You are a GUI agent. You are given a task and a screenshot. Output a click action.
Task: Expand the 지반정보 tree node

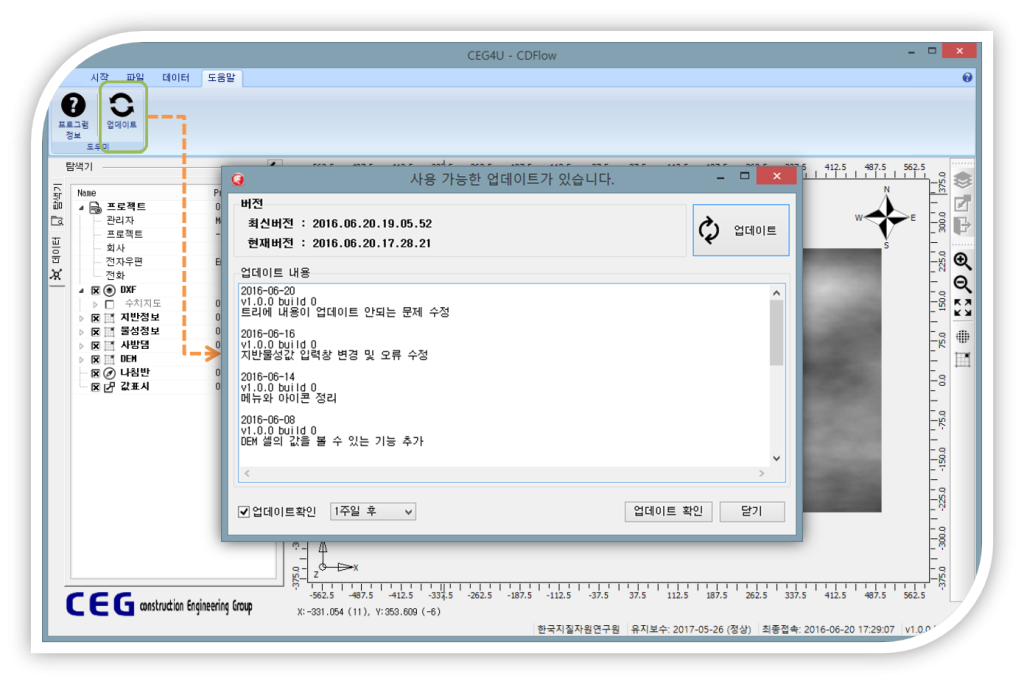click(82, 318)
